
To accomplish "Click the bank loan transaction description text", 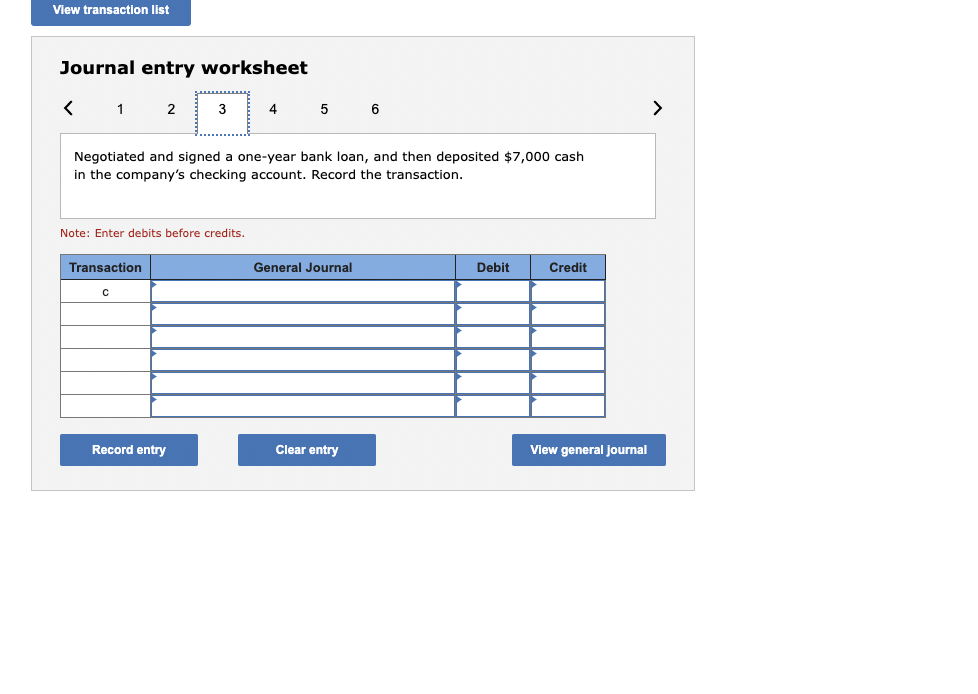I will (329, 166).
